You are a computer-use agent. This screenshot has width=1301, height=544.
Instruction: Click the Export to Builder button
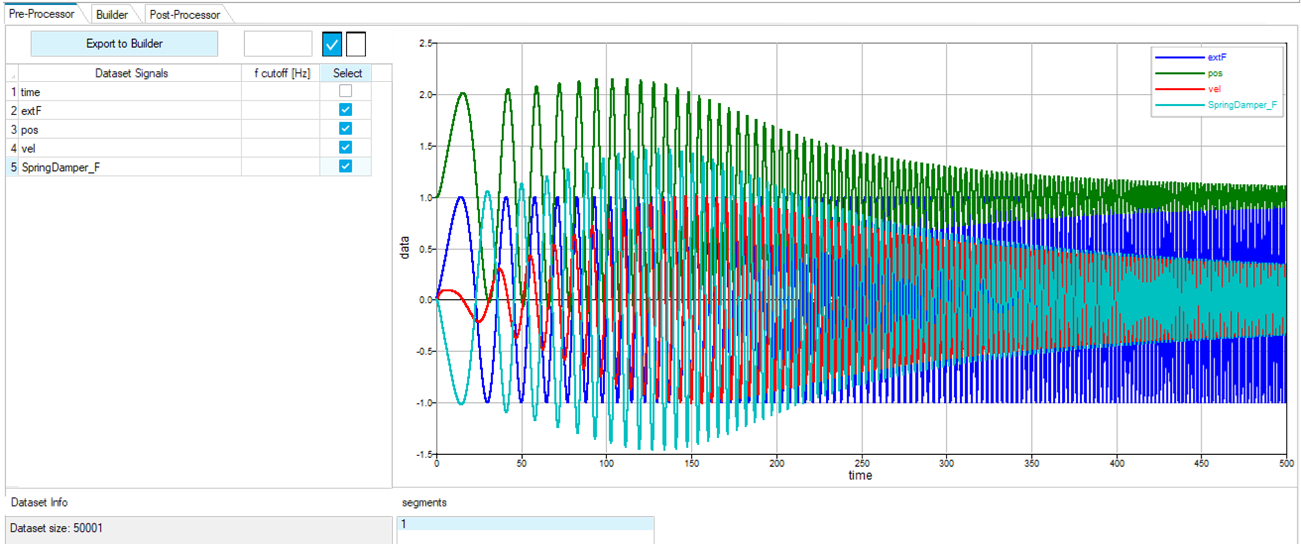[x=124, y=43]
